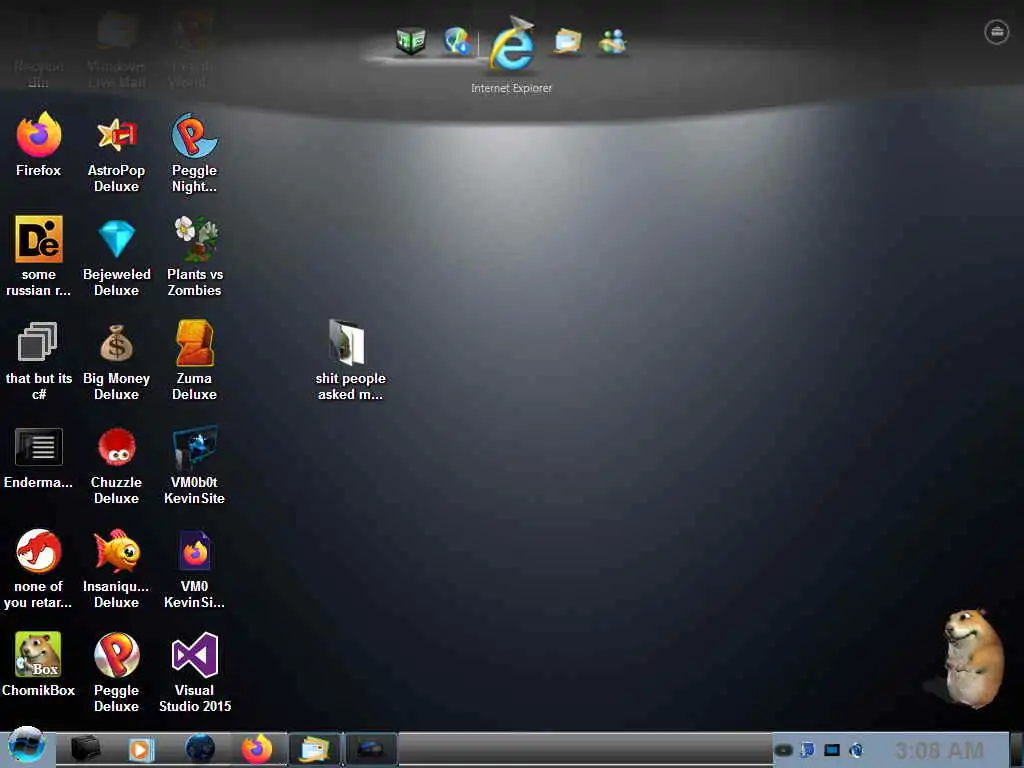Open the Start menu orb
The image size is (1024, 768).
point(26,745)
